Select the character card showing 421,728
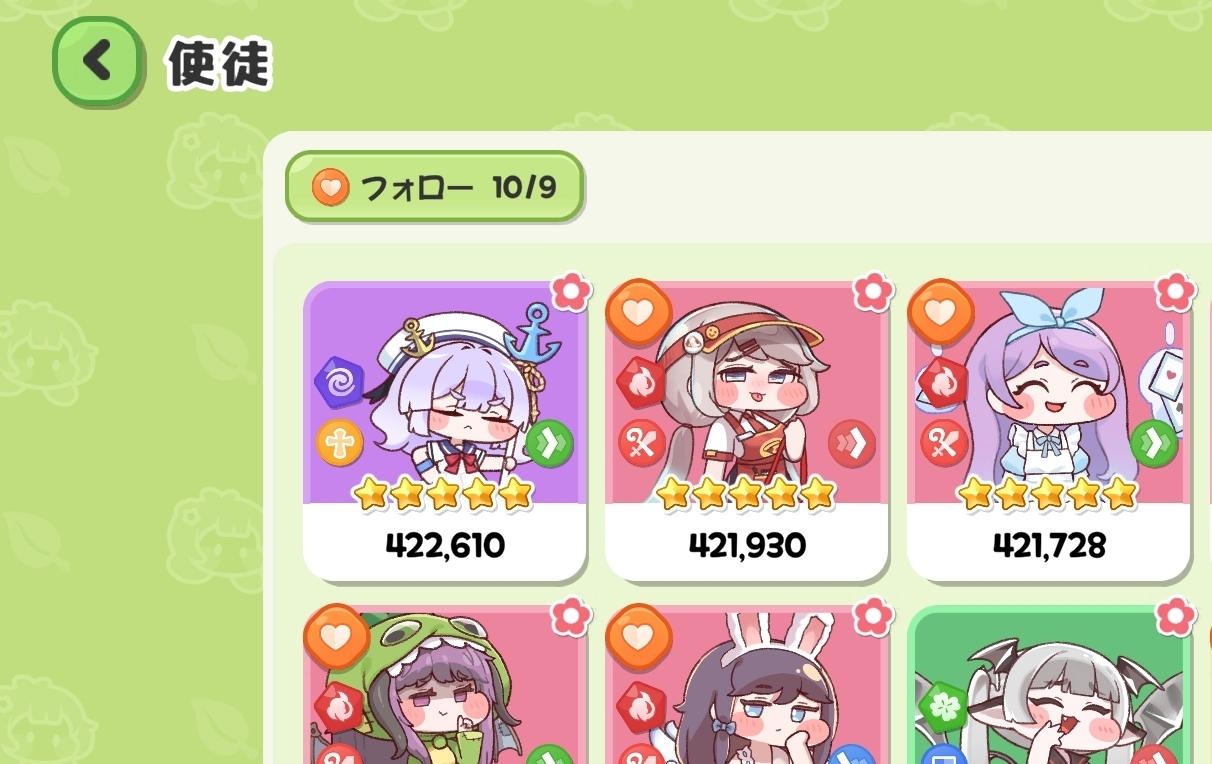1212x764 pixels. pyautogui.click(x=1049, y=431)
